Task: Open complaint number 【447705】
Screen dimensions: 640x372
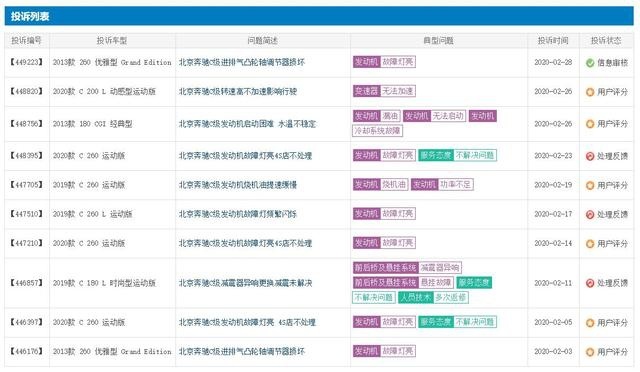Action: click(27, 185)
